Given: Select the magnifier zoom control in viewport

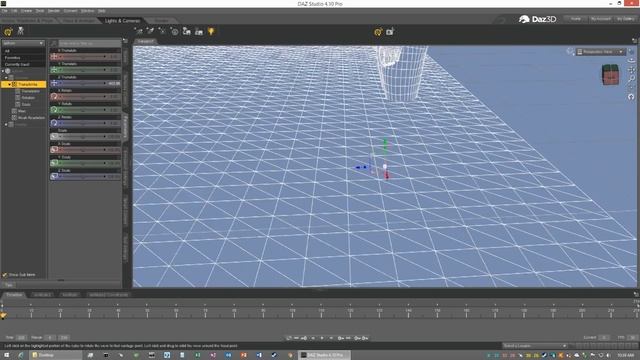Looking at the screenshot, I should coord(631,78).
